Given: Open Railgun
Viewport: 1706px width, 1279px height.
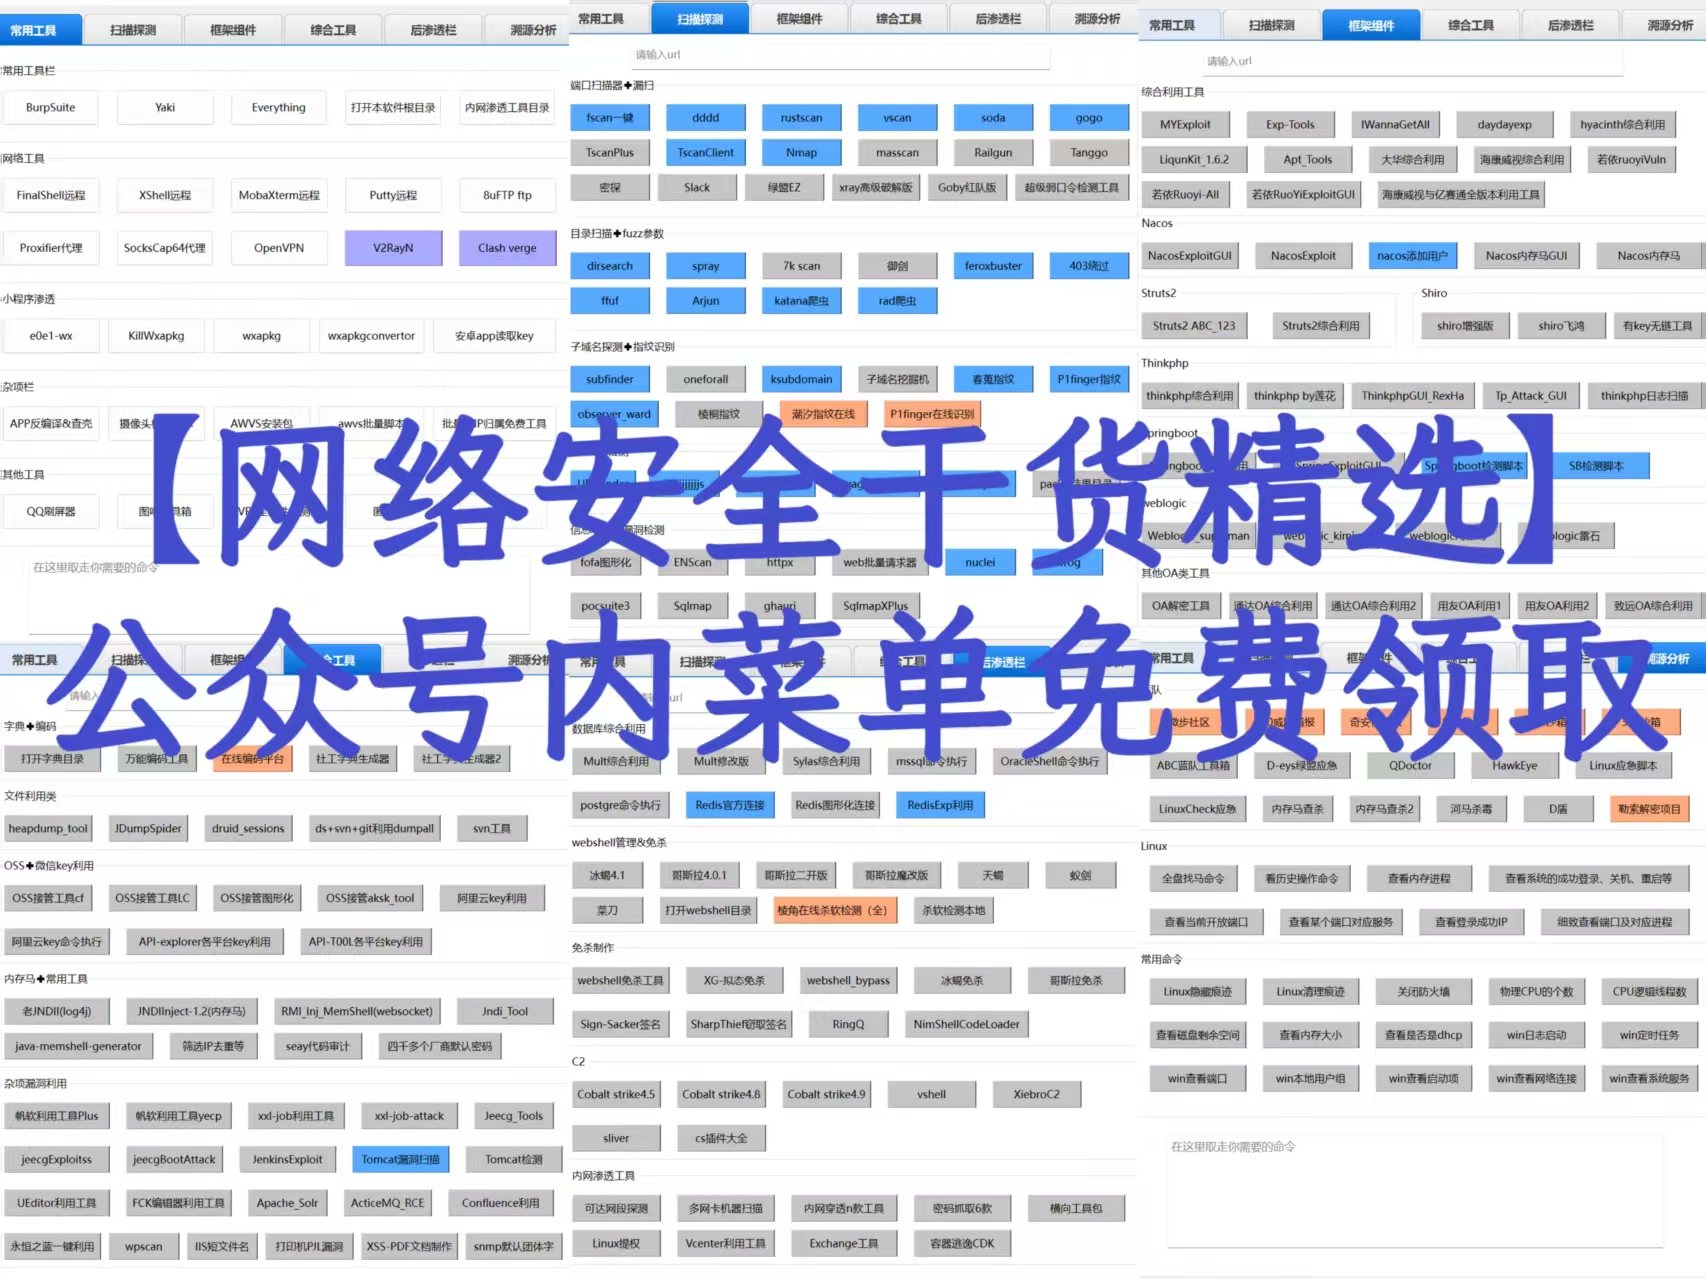Looking at the screenshot, I should click(993, 153).
